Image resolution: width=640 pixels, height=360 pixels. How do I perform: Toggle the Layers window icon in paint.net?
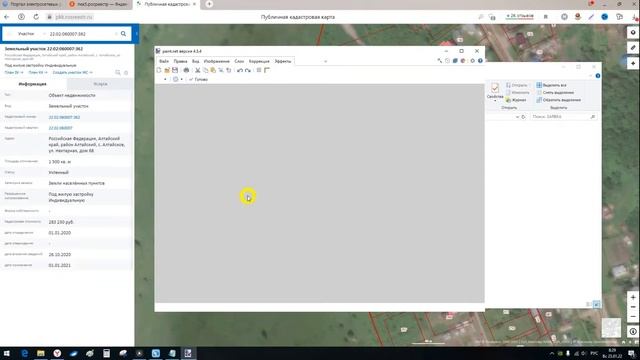pyautogui.click(x=455, y=61)
